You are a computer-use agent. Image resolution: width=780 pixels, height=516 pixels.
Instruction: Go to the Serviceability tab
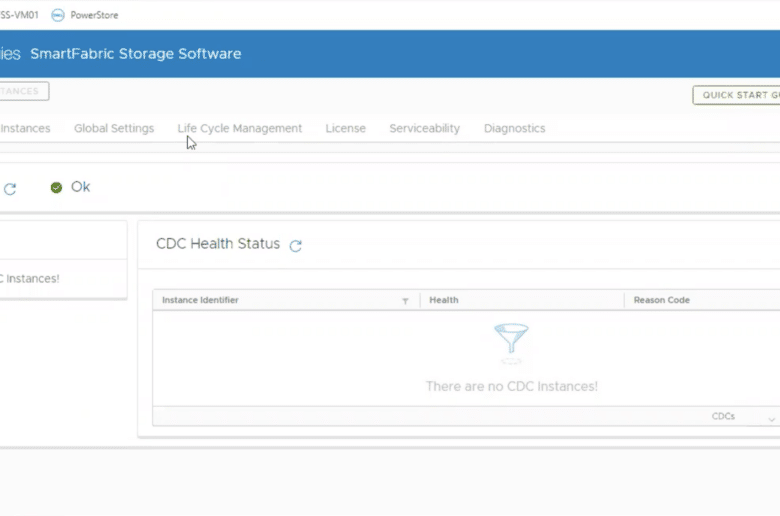[x=424, y=128]
